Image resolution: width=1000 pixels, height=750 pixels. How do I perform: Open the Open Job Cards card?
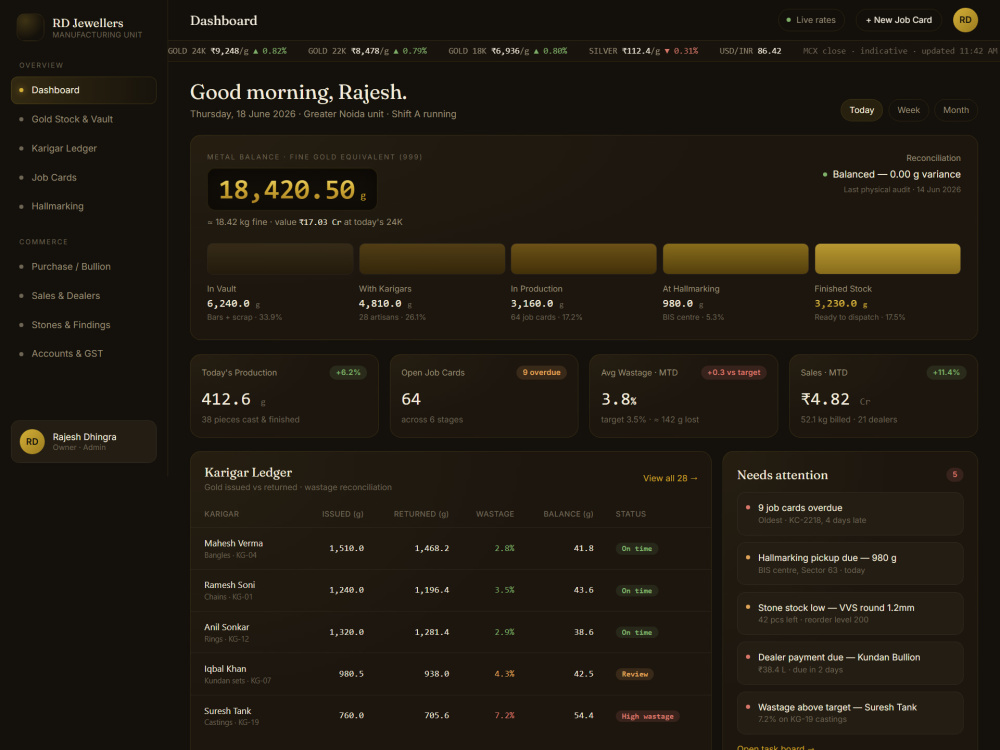pos(484,396)
